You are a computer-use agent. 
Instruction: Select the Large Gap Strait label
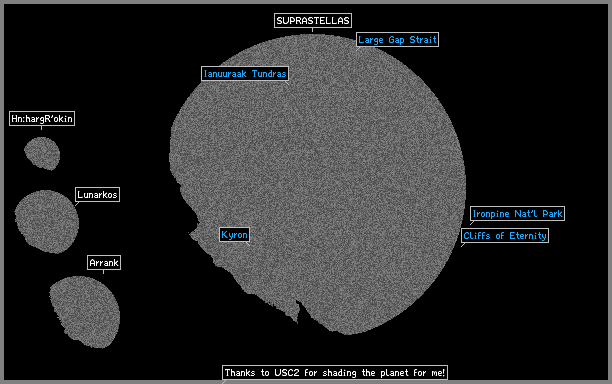tap(397, 40)
